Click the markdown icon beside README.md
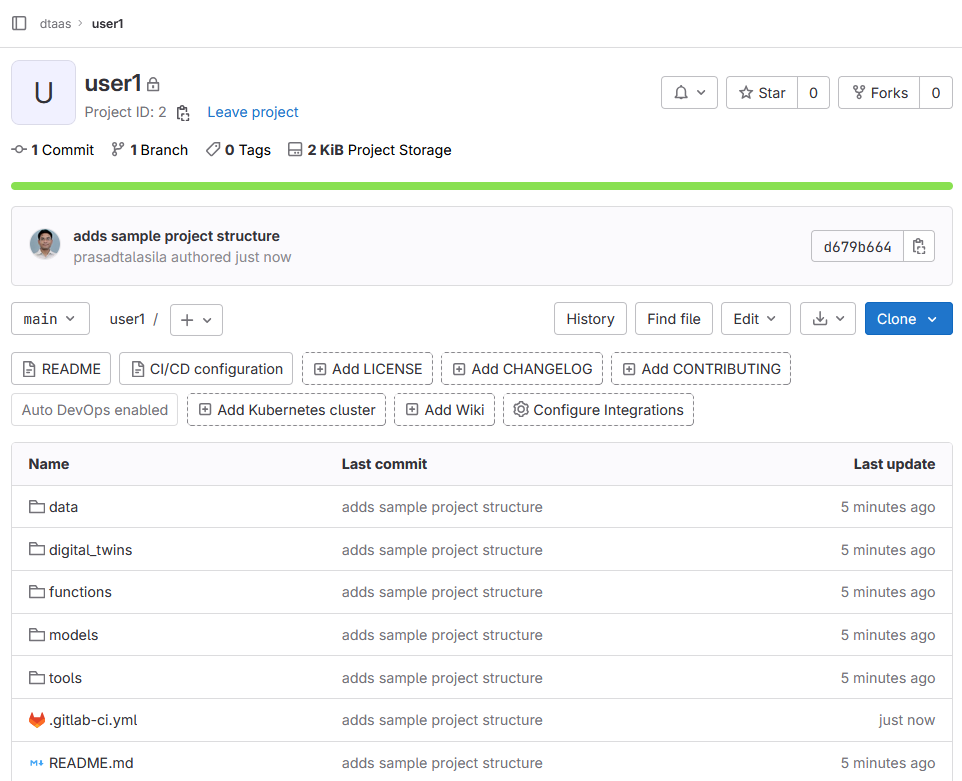This screenshot has height=781, width=962. 37,763
